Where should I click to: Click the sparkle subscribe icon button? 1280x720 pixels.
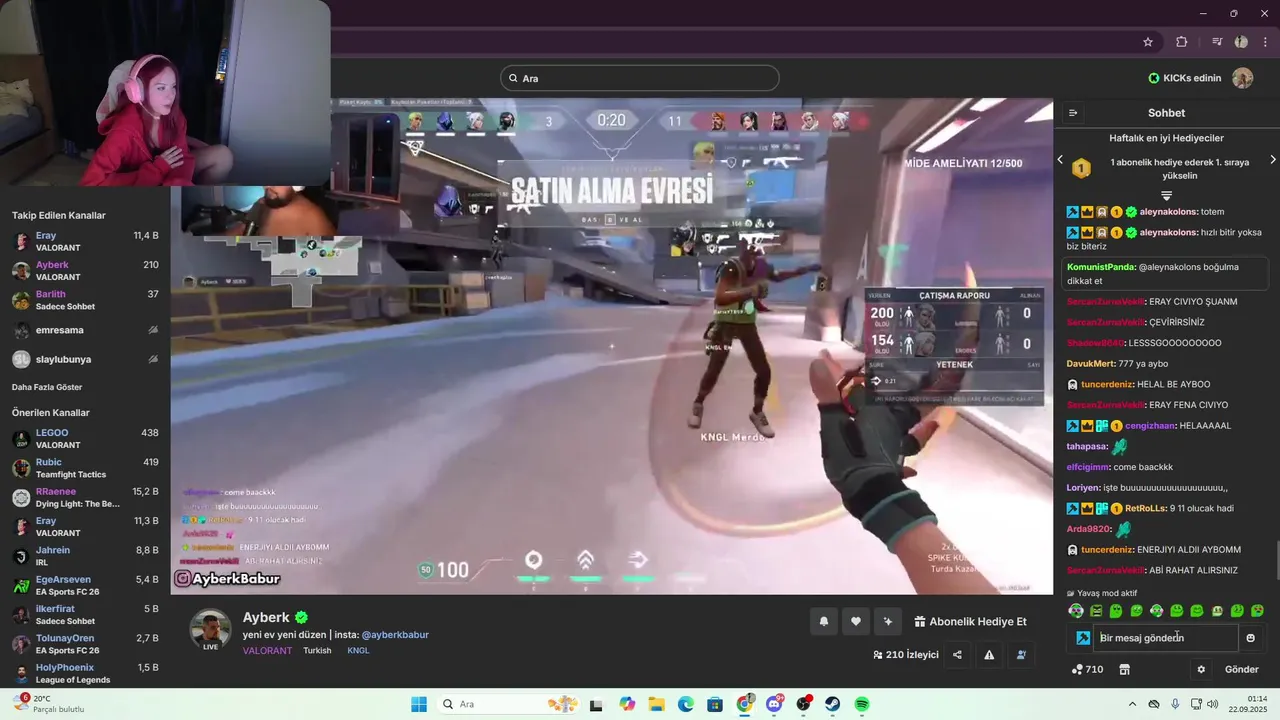click(887, 621)
